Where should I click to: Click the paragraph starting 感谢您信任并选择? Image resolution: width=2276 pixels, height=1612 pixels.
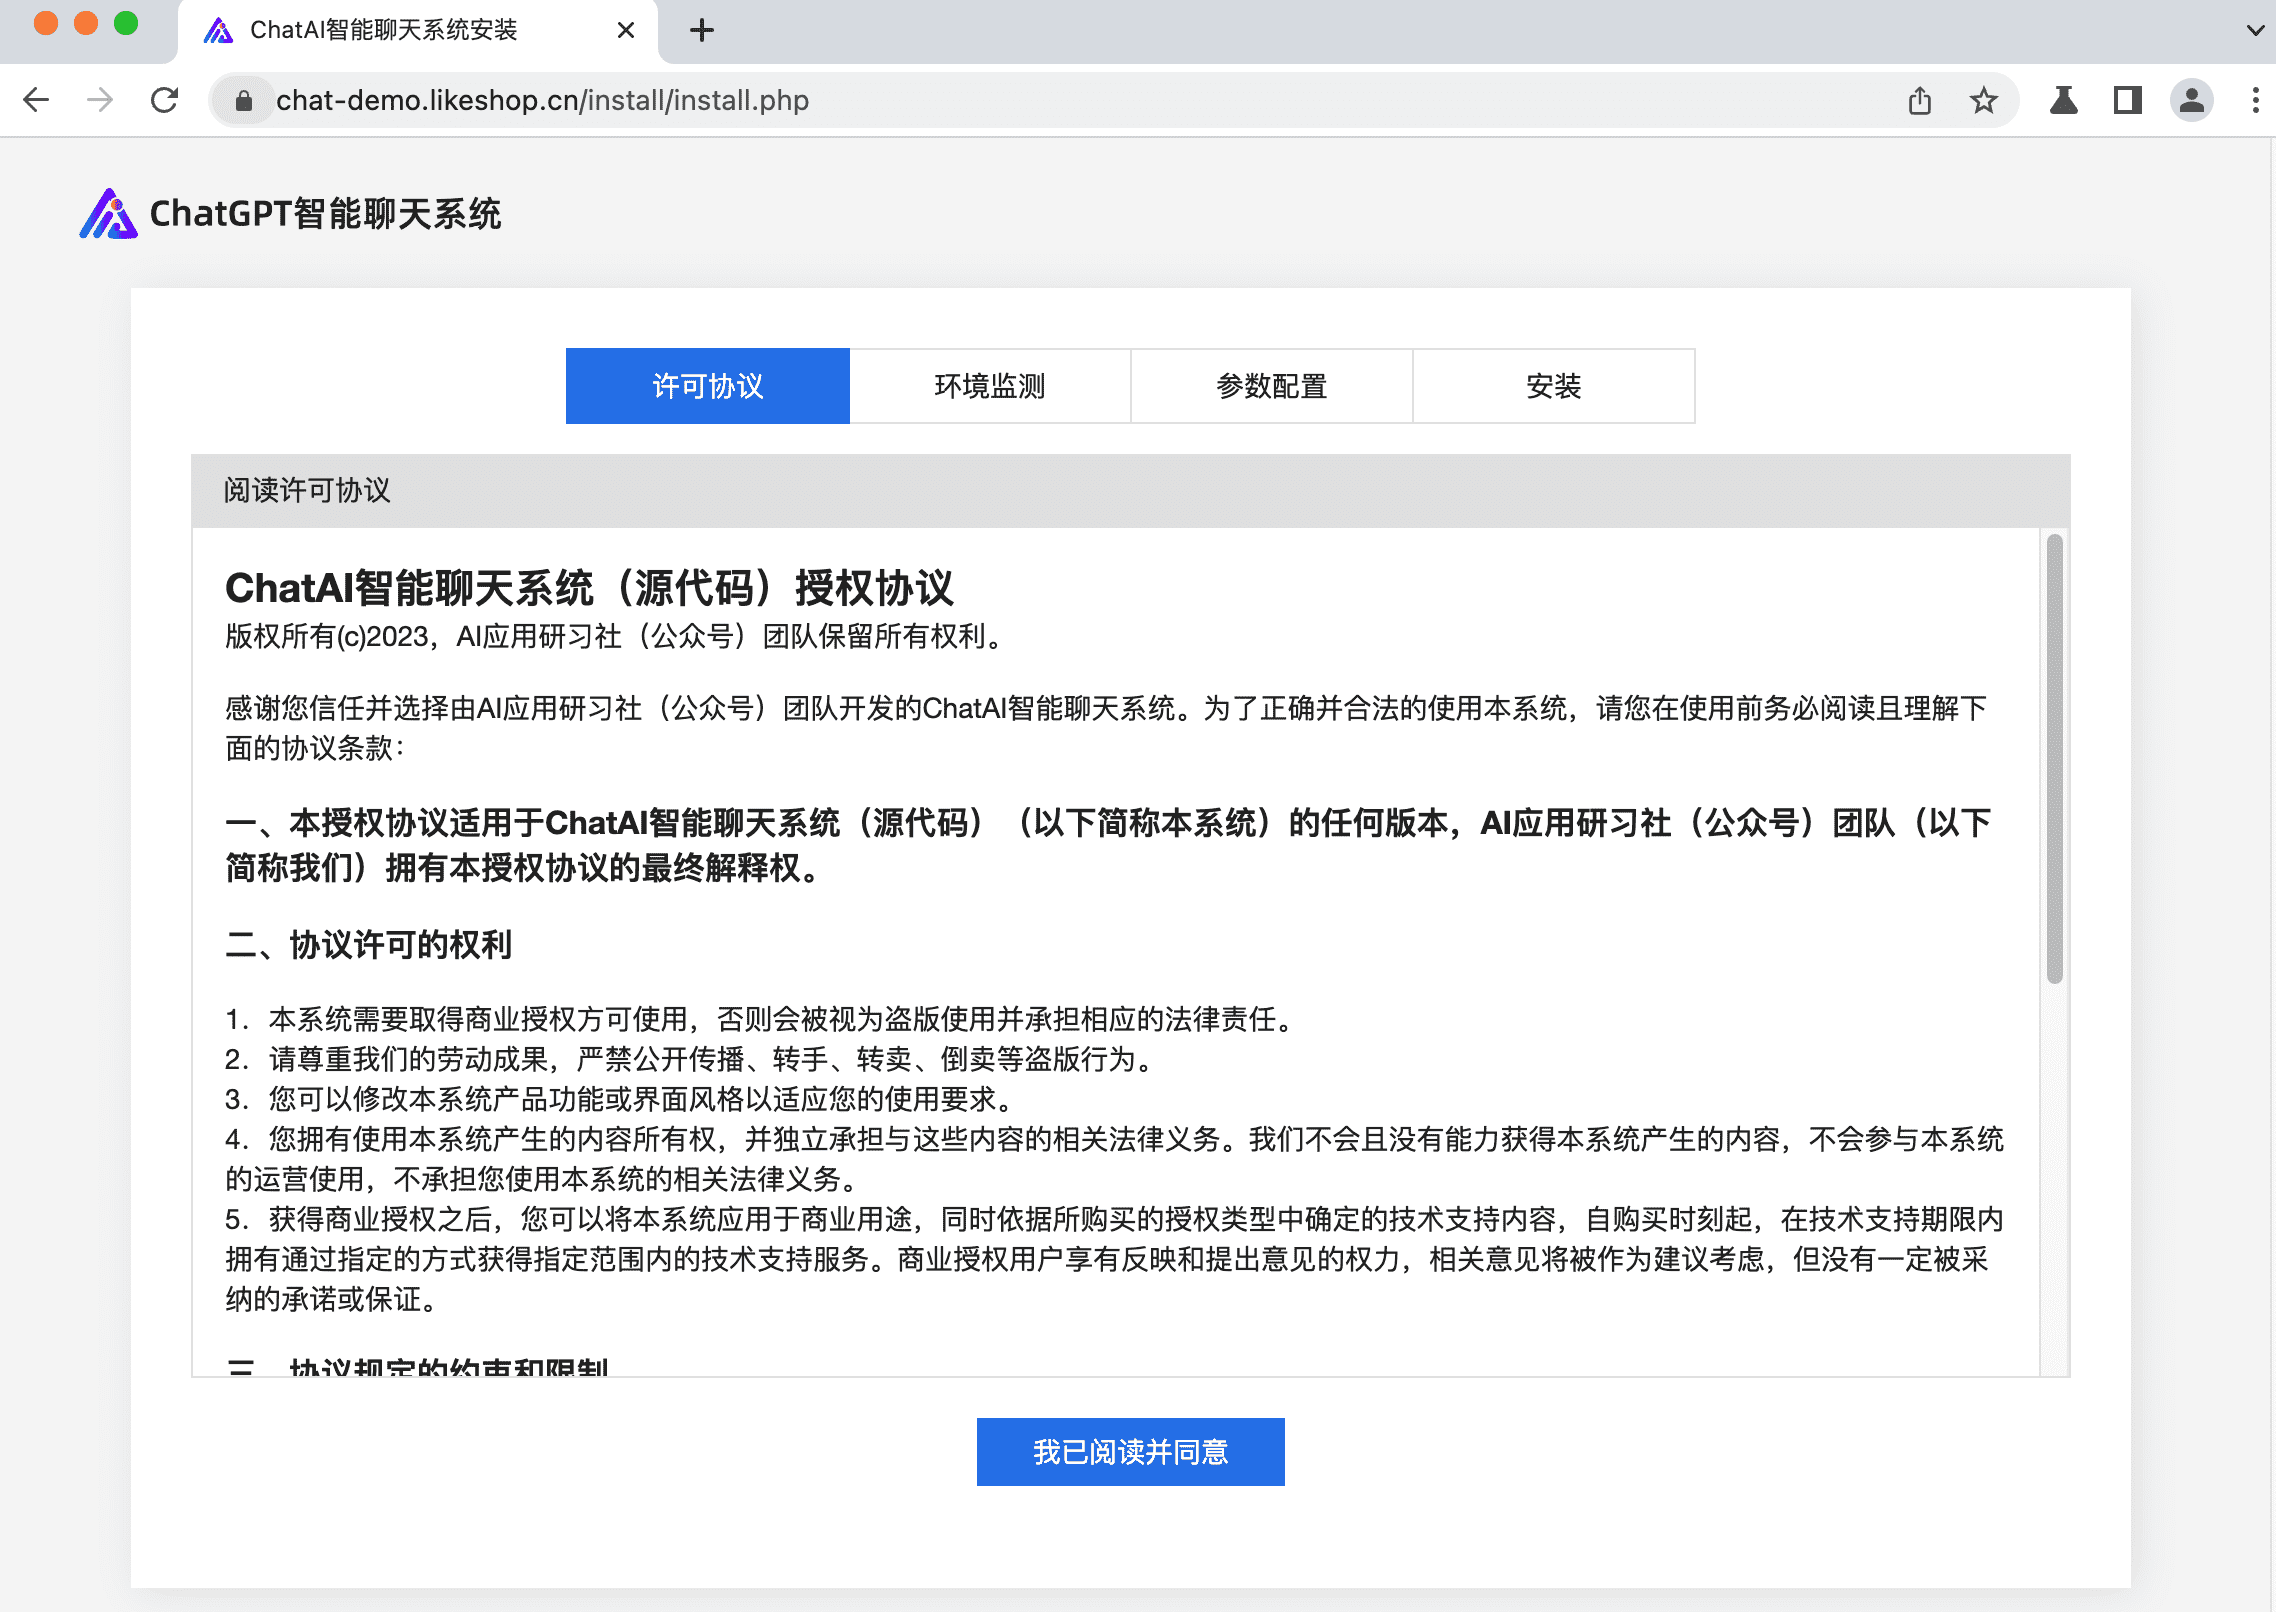pyautogui.click(x=1106, y=728)
